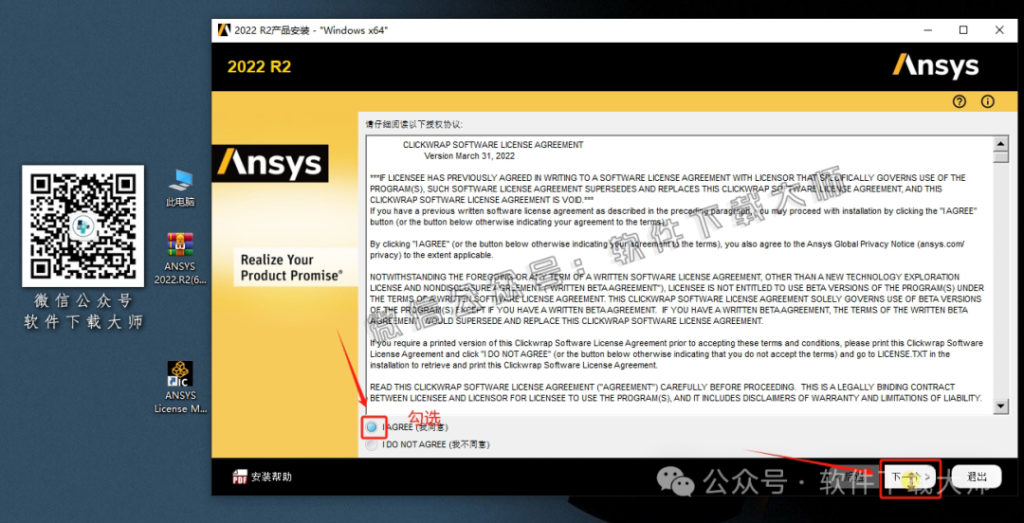Click the license text scrollbar thumb
Image resolution: width=1024 pixels, height=523 pixels.
click(1000, 157)
